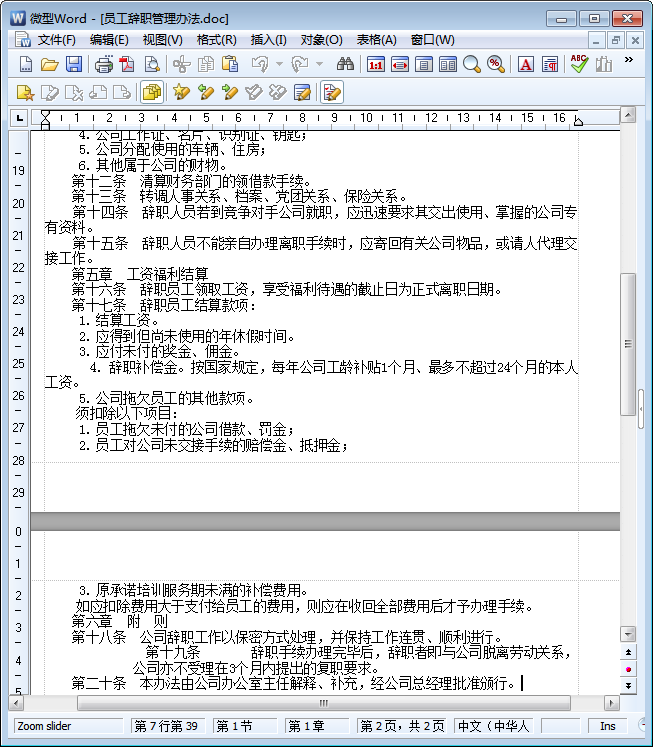Open tab stop type selector L

(x=19, y=118)
